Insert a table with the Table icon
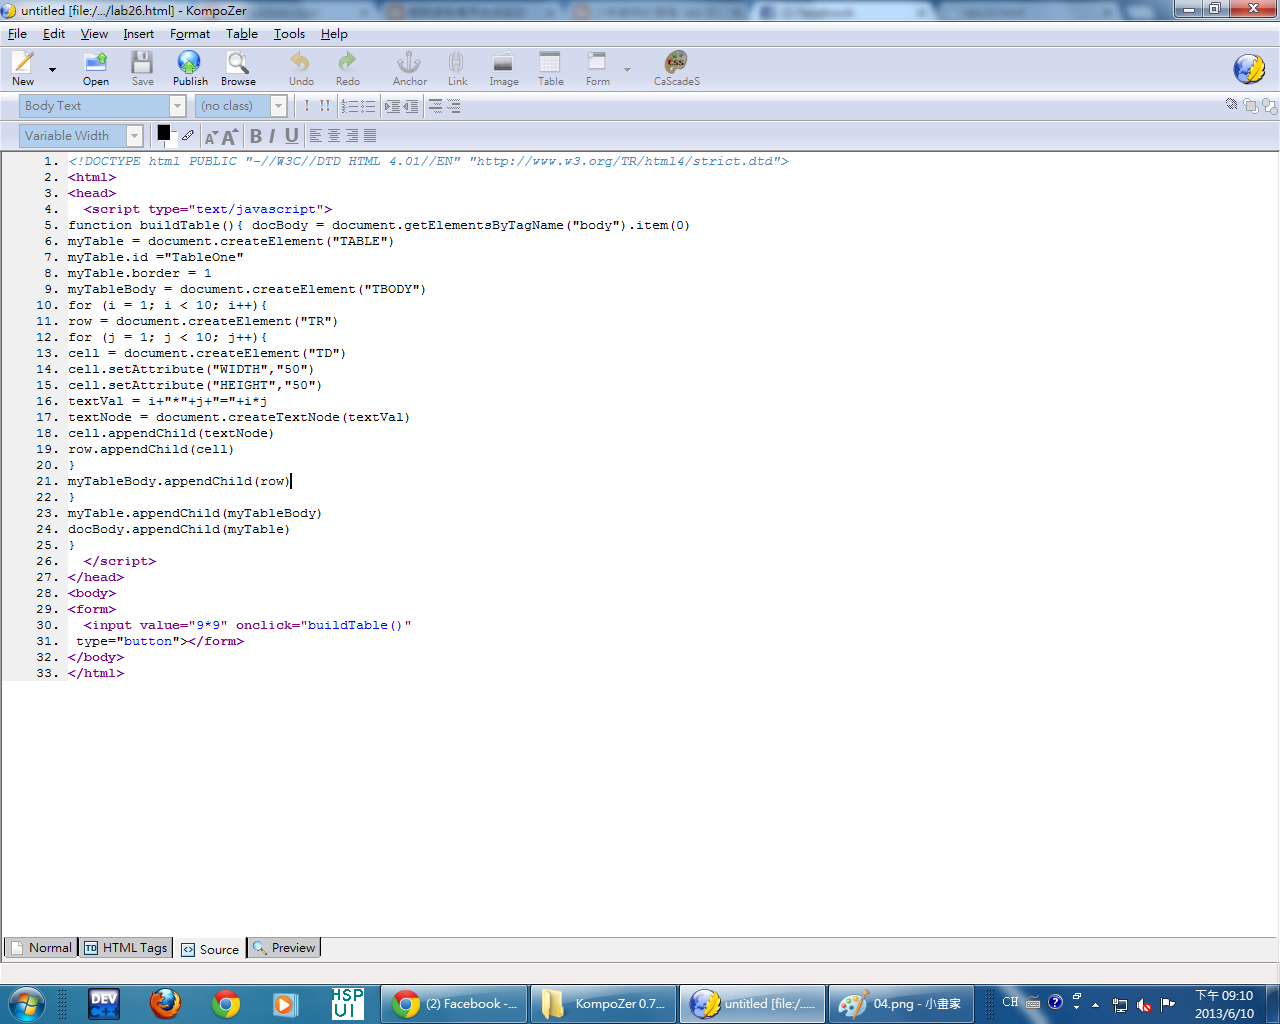This screenshot has height=1024, width=1280. point(550,68)
